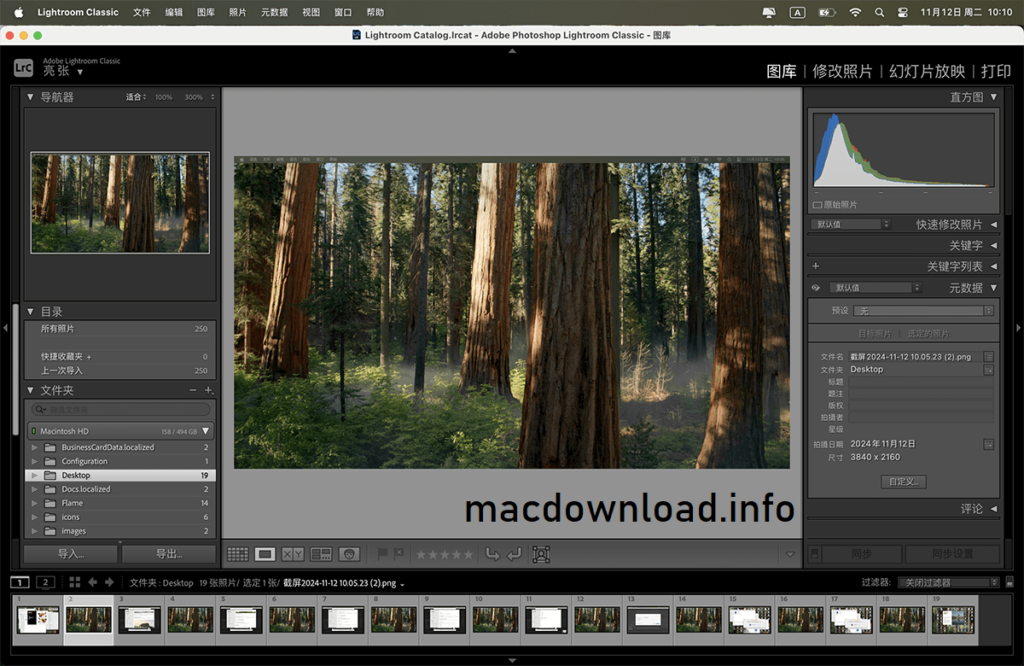Give the photo a three-star rating

point(445,553)
